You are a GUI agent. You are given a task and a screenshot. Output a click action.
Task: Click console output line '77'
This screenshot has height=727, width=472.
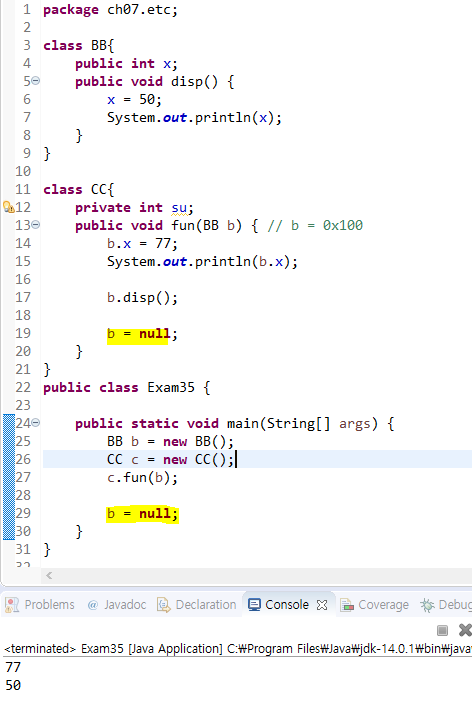pos(13,667)
